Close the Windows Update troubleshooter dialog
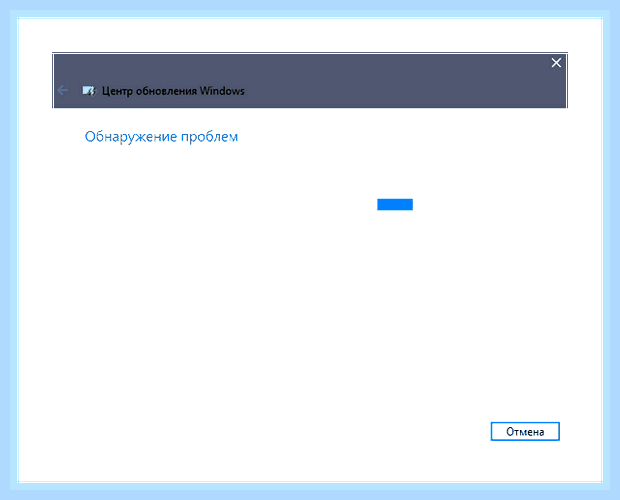This screenshot has height=500, width=620. 556,63
